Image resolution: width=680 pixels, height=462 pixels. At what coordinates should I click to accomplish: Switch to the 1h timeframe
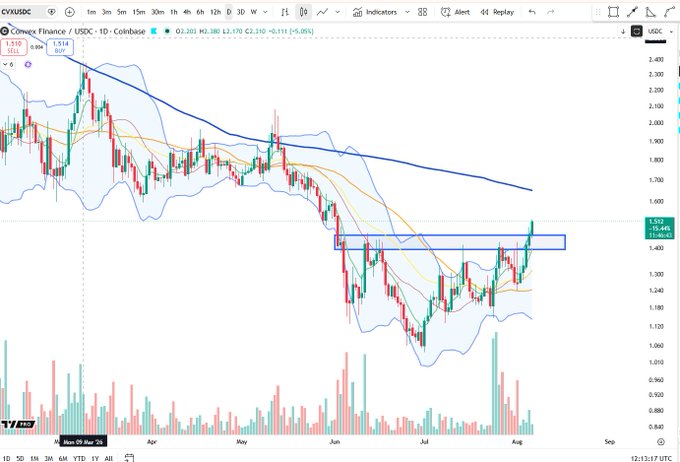click(174, 12)
